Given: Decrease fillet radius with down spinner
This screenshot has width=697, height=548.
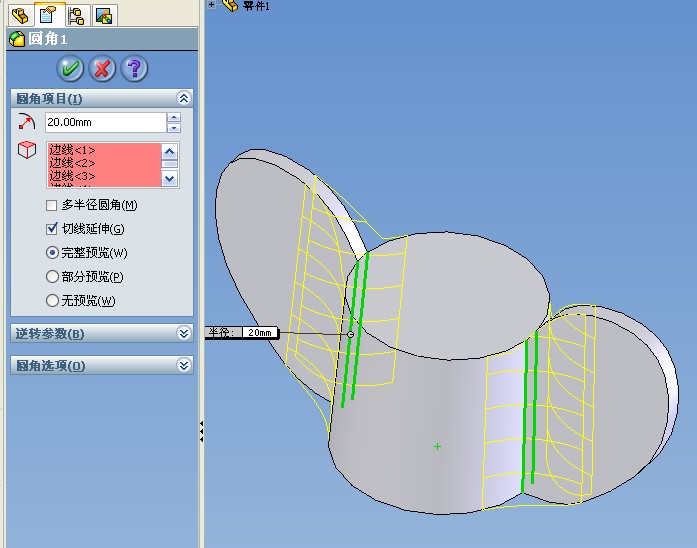Looking at the screenshot, I should tap(174, 128).
